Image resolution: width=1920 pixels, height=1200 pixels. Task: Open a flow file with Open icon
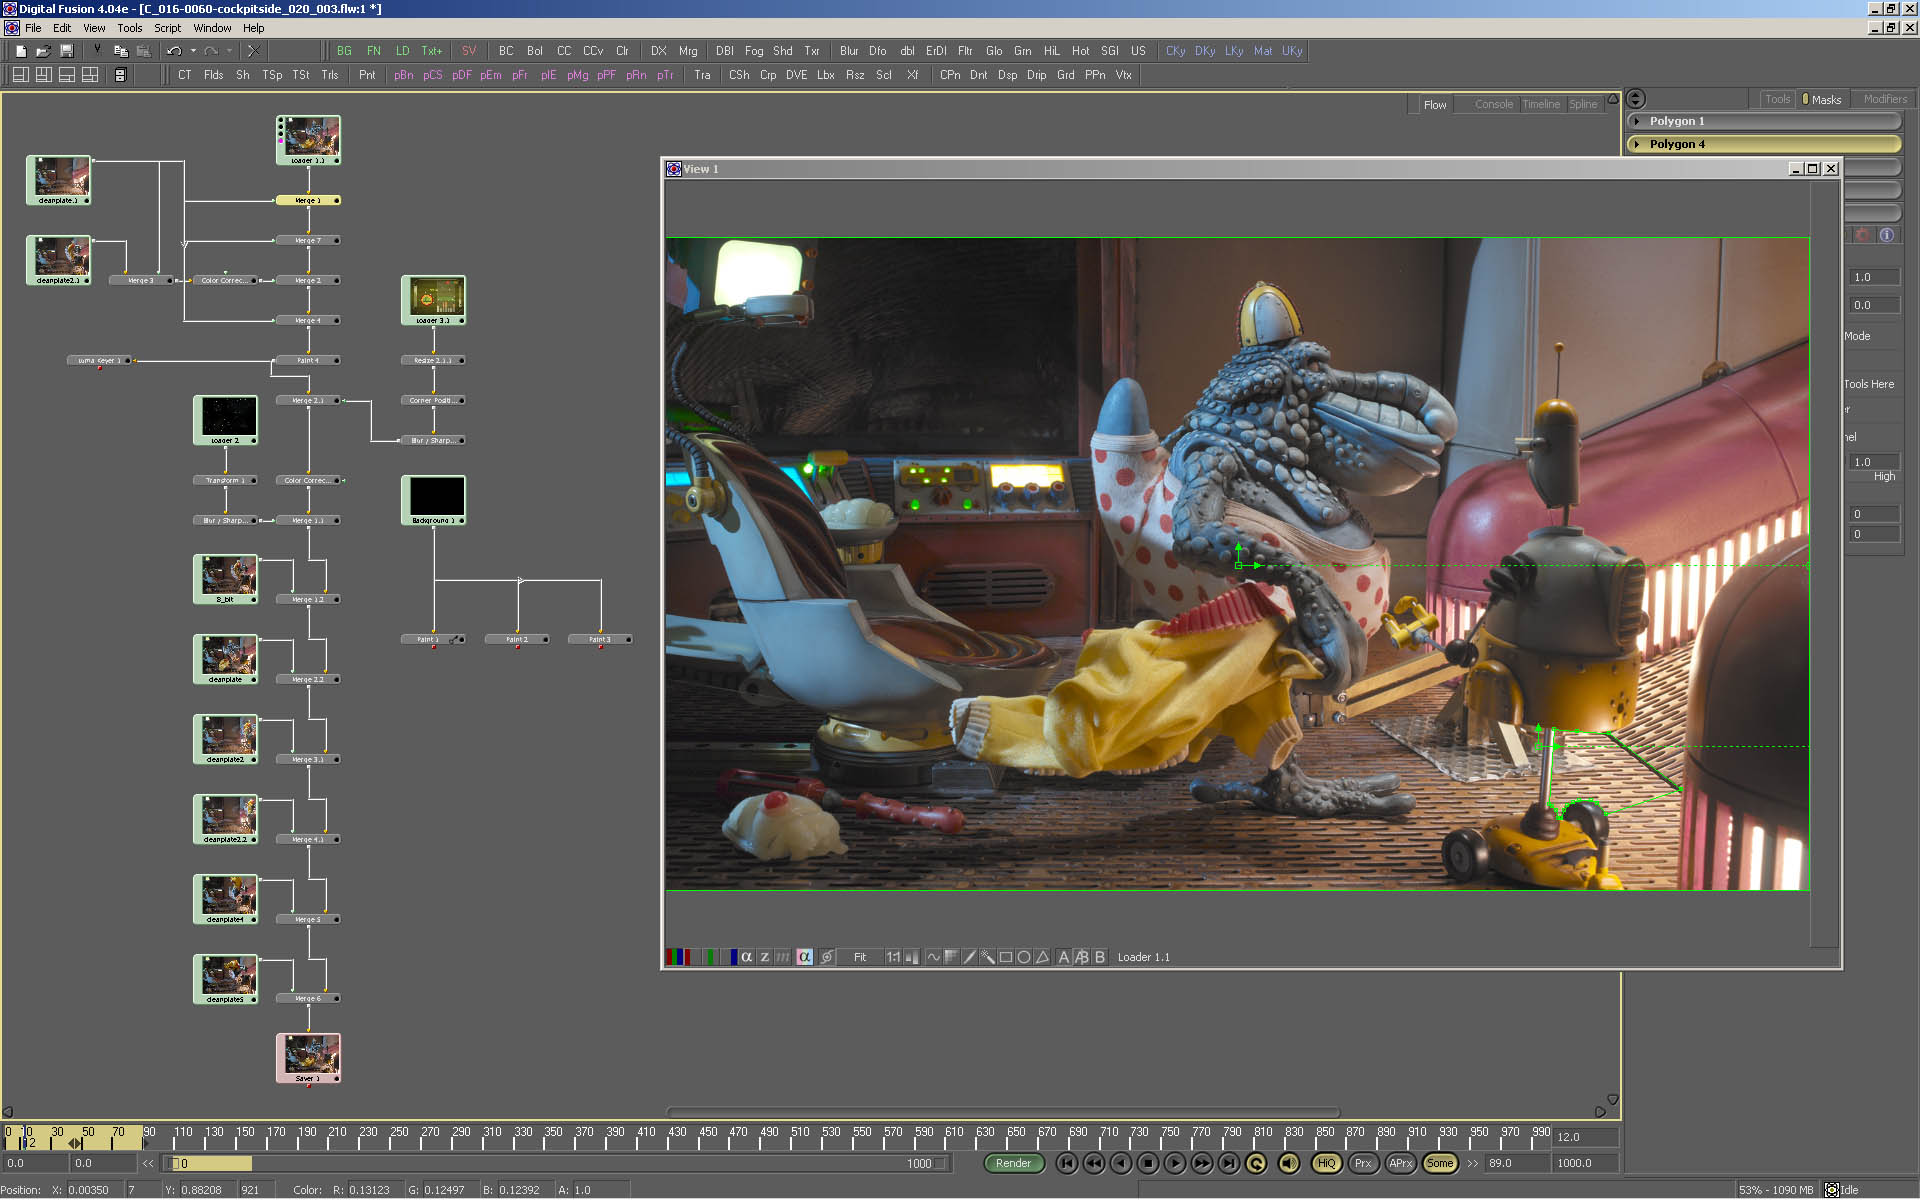[x=43, y=51]
